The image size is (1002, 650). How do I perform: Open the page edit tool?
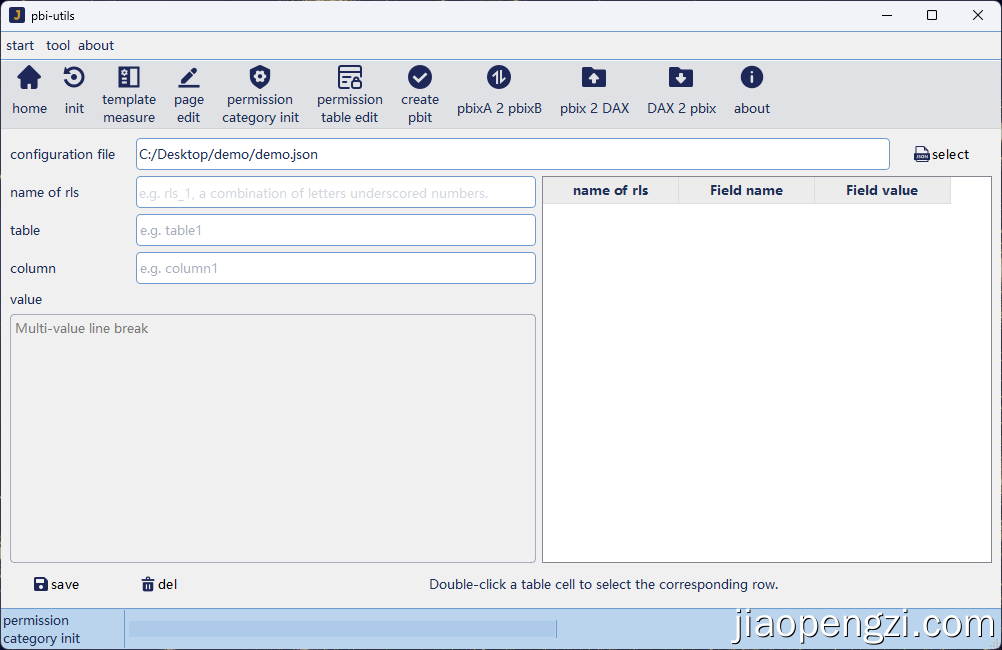(188, 78)
